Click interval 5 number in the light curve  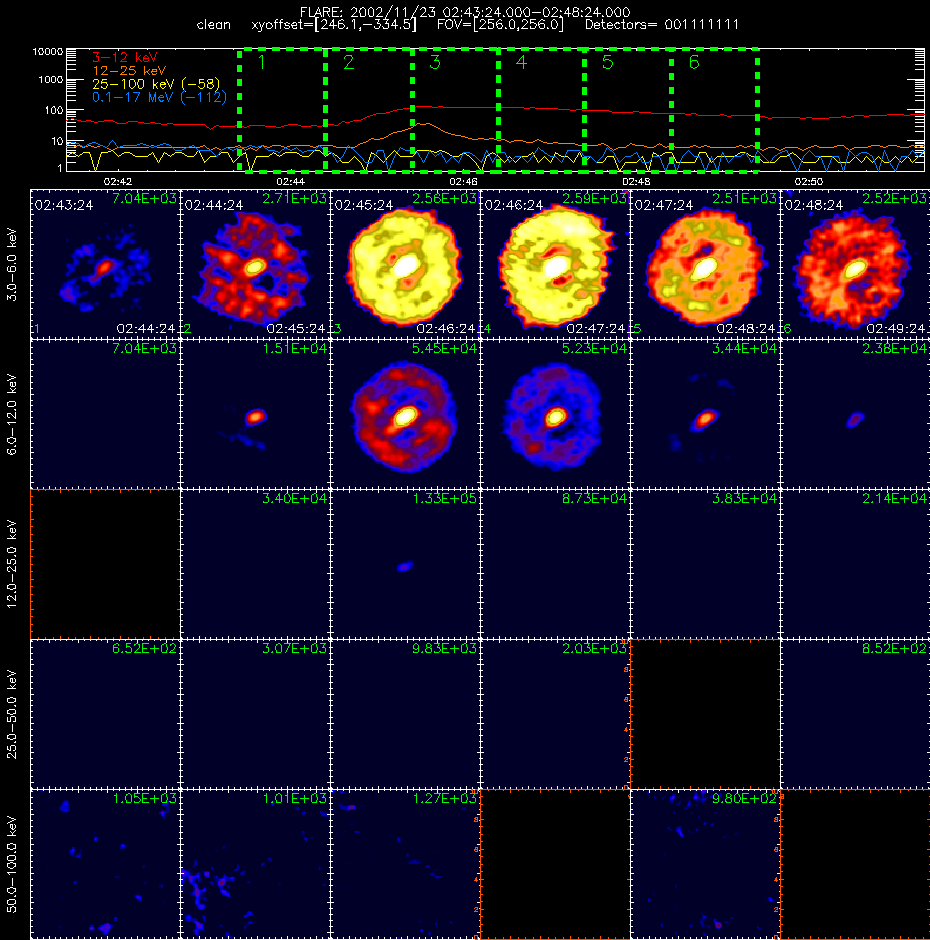(607, 62)
